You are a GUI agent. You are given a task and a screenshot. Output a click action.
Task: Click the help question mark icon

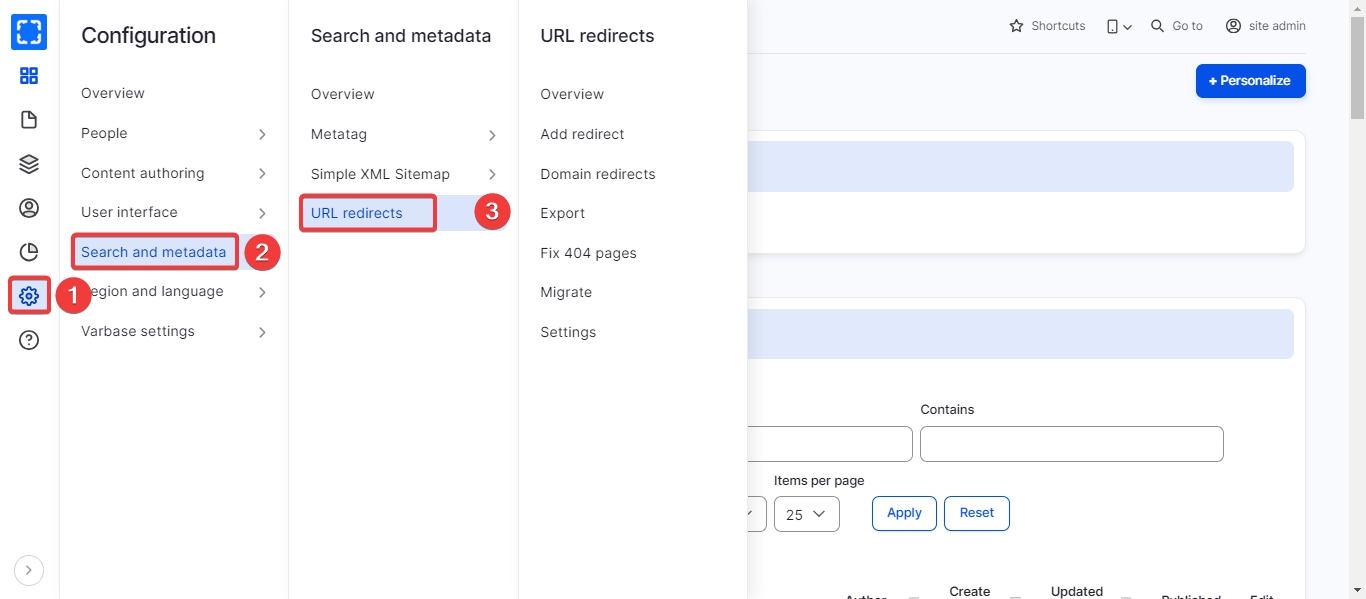(29, 341)
